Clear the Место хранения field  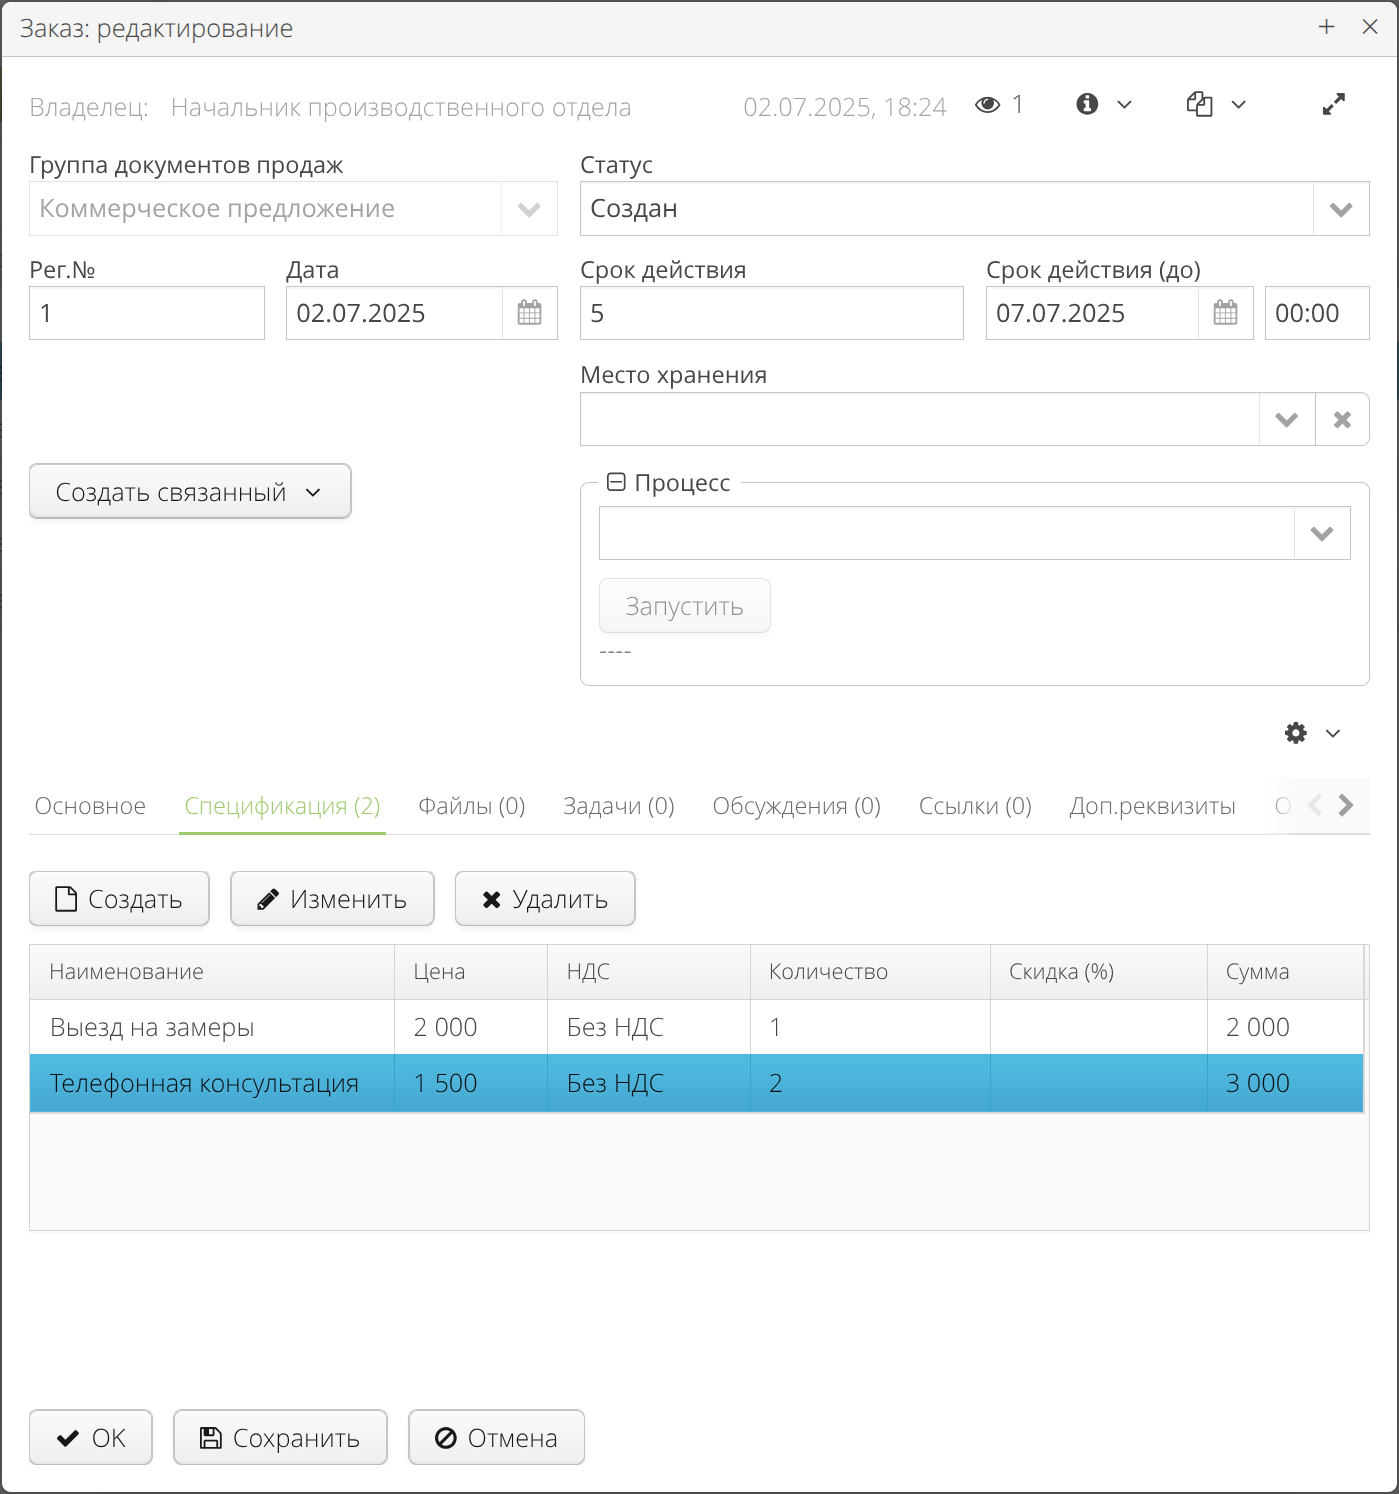point(1342,419)
